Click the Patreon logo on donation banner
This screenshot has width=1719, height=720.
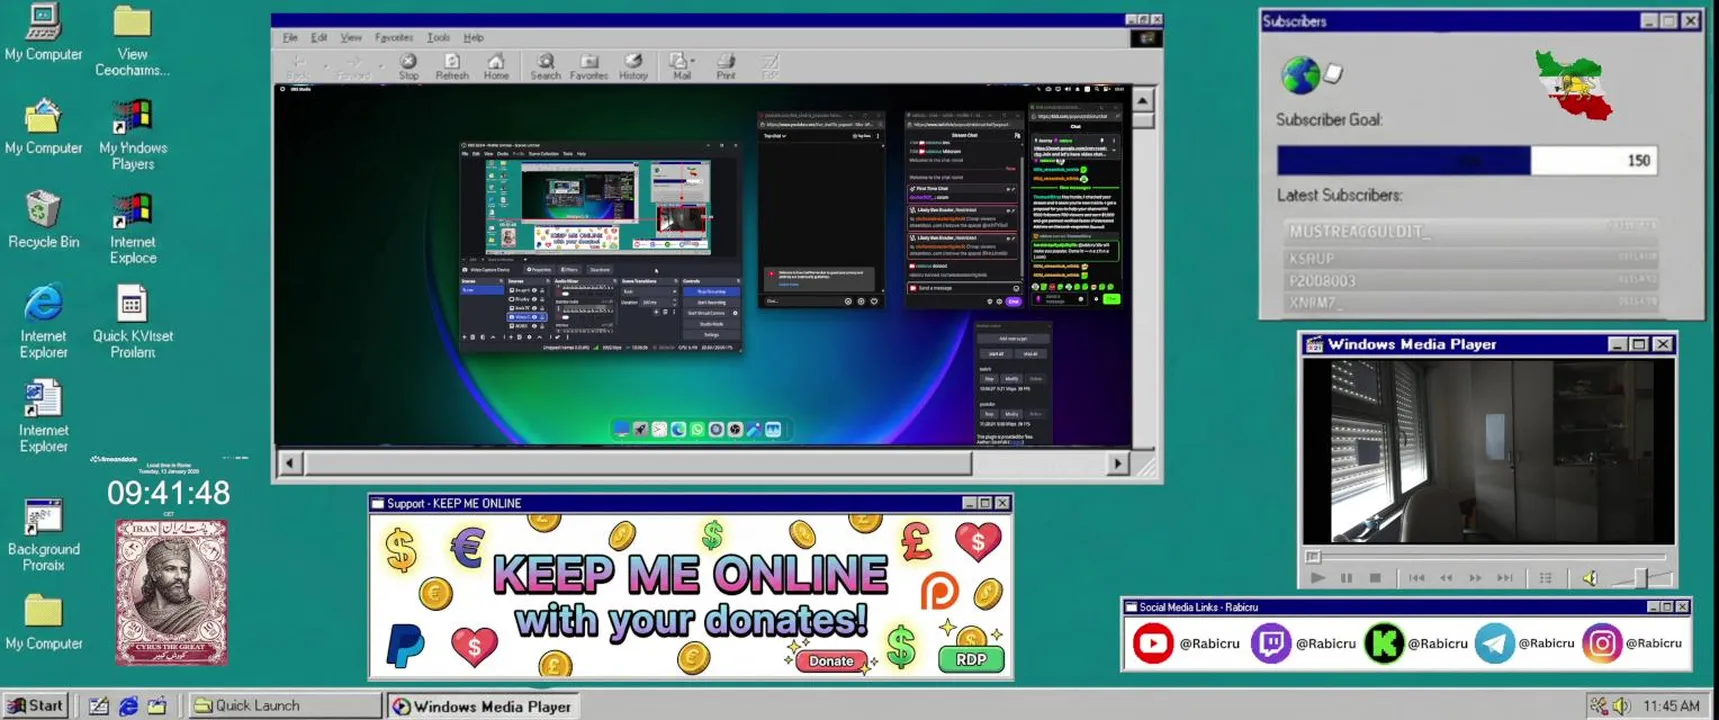pos(939,591)
